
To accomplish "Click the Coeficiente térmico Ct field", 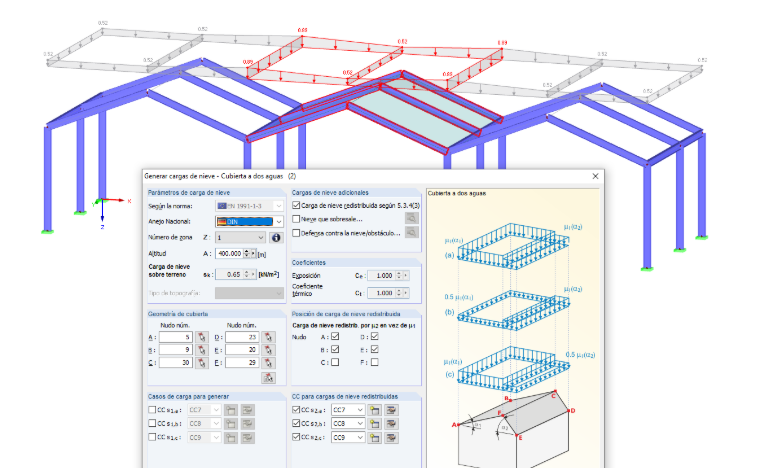I will [x=381, y=293].
